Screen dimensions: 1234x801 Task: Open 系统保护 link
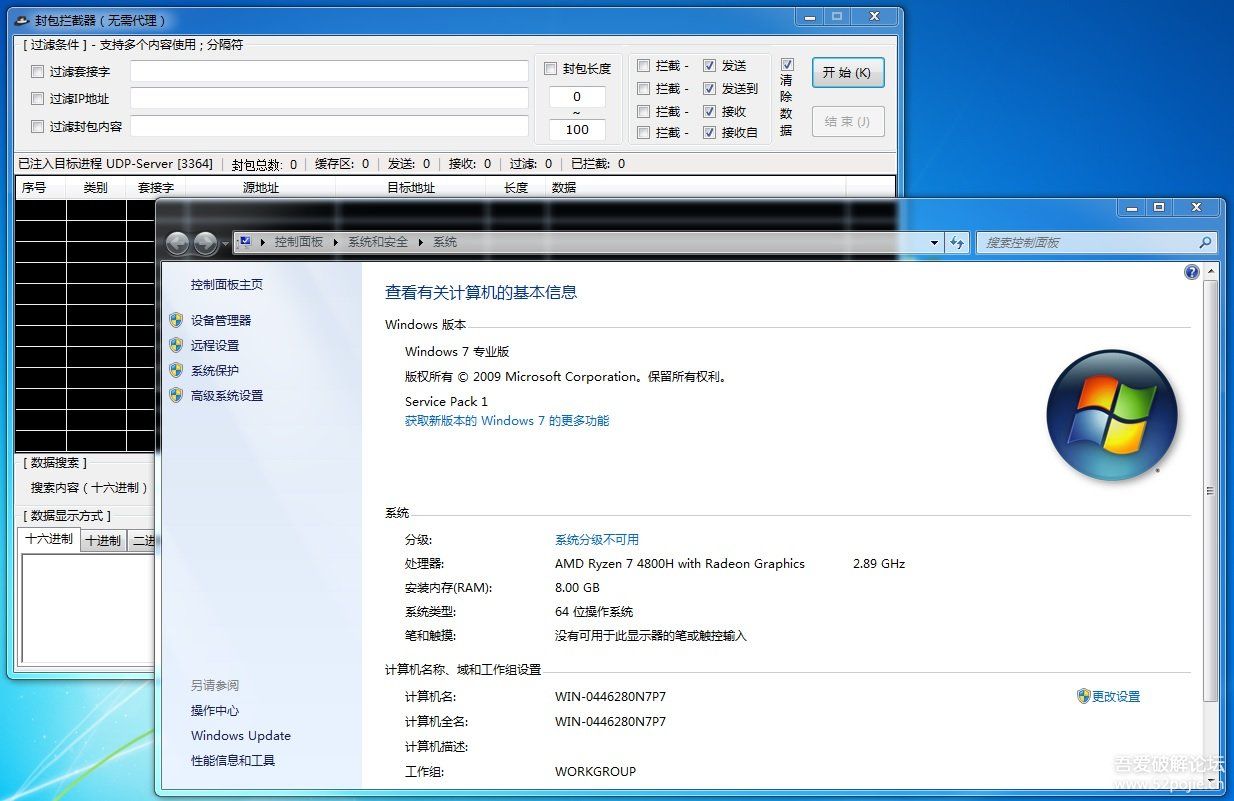click(x=215, y=370)
